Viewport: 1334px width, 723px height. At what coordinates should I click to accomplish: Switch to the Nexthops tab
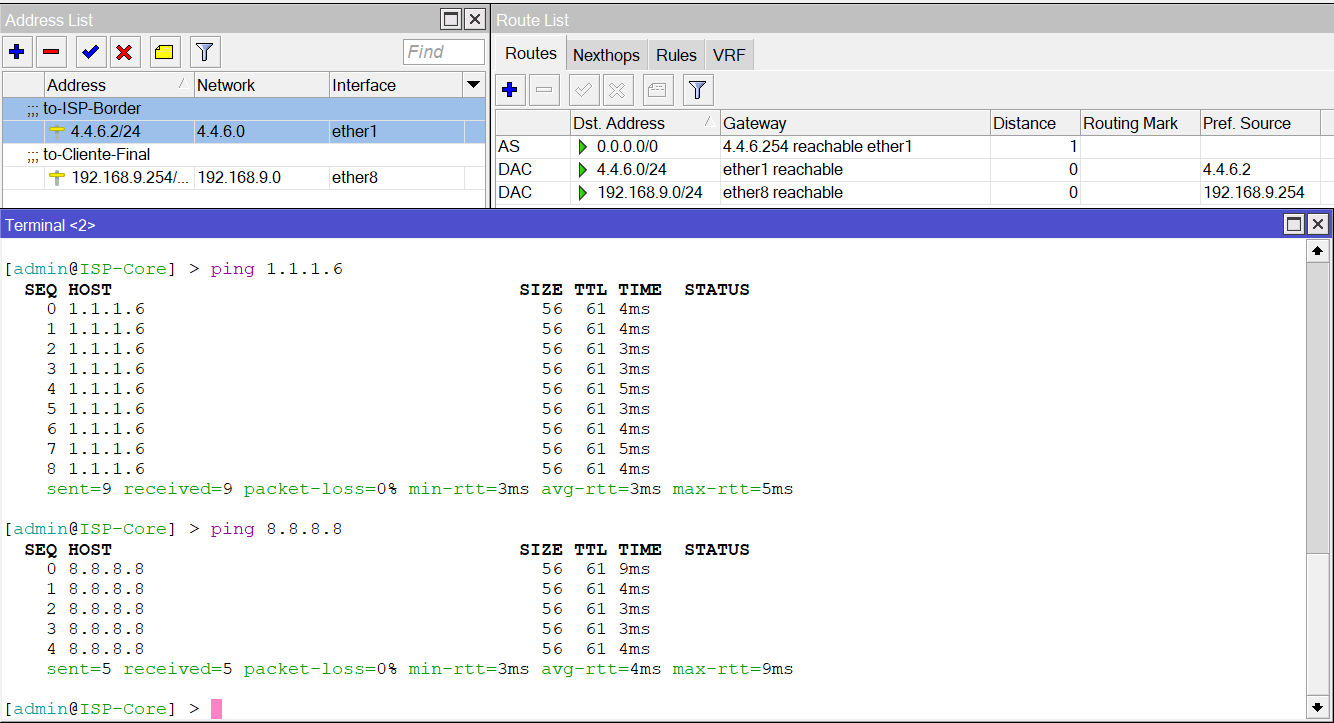606,54
